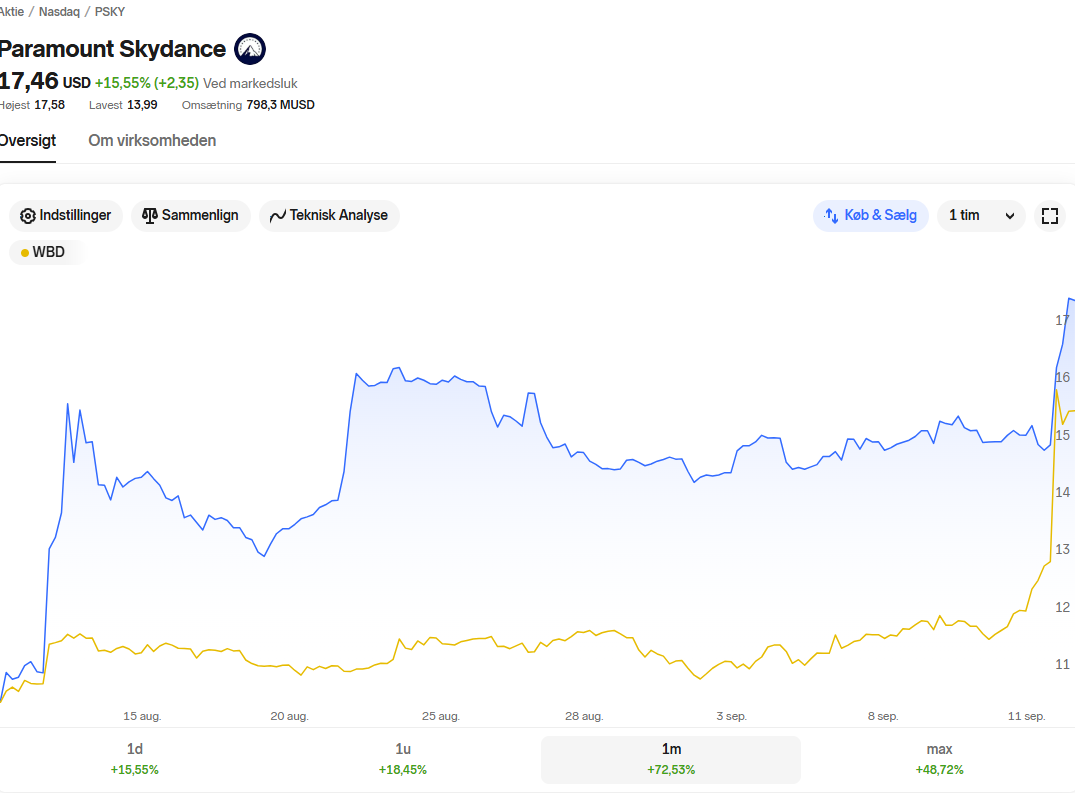The image size is (1075, 793).
Task: Click Højest value 17,58
Action: (49, 105)
